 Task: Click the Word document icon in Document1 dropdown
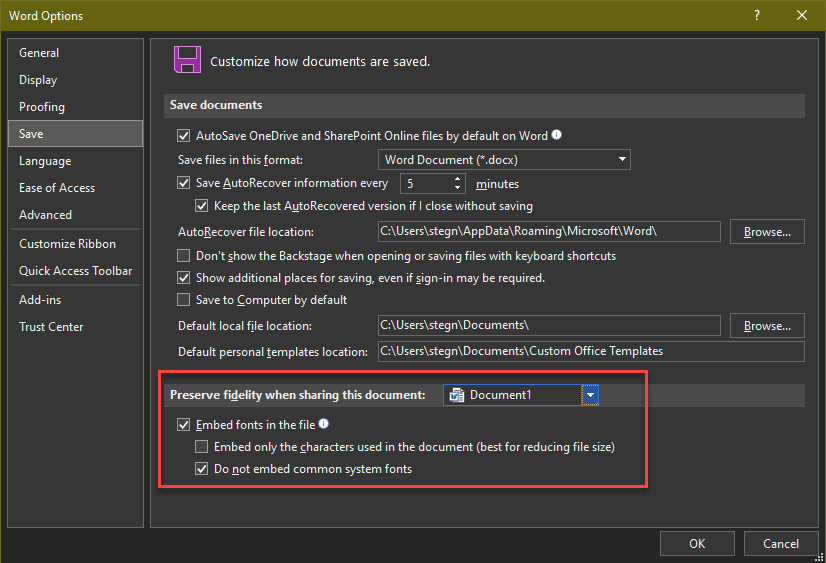[457, 395]
